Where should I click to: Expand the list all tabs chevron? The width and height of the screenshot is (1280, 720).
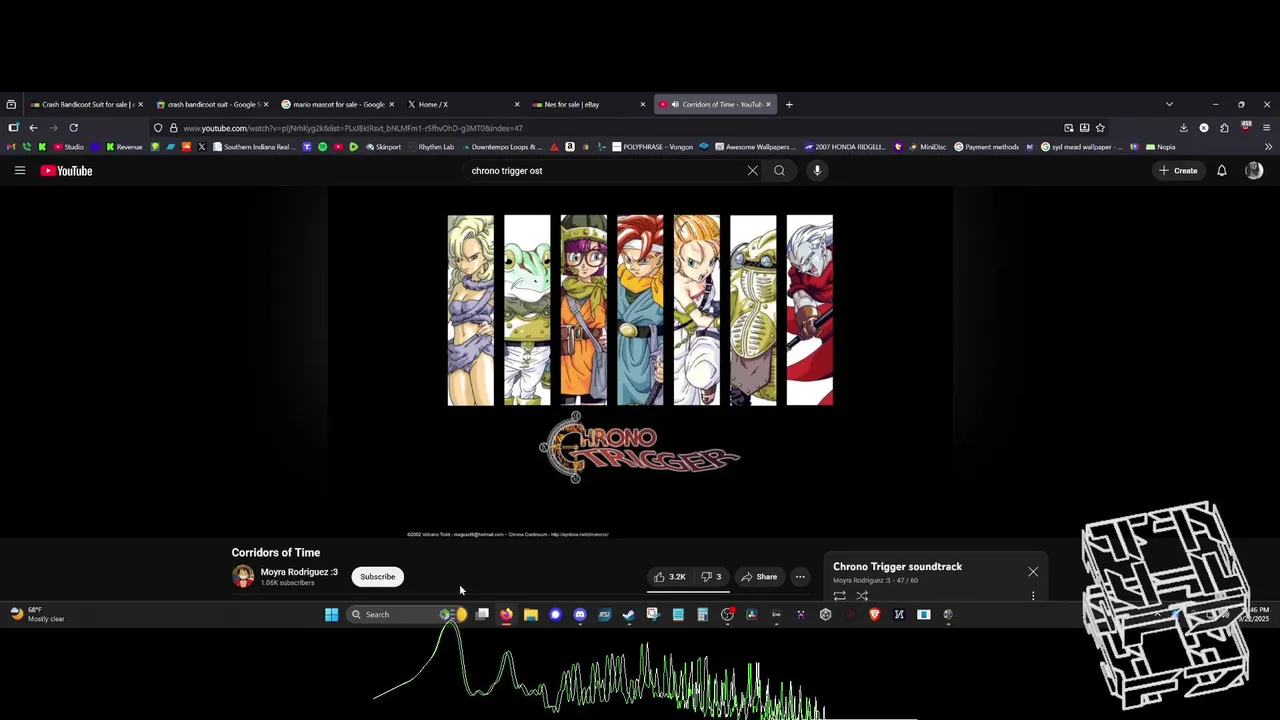1169,104
